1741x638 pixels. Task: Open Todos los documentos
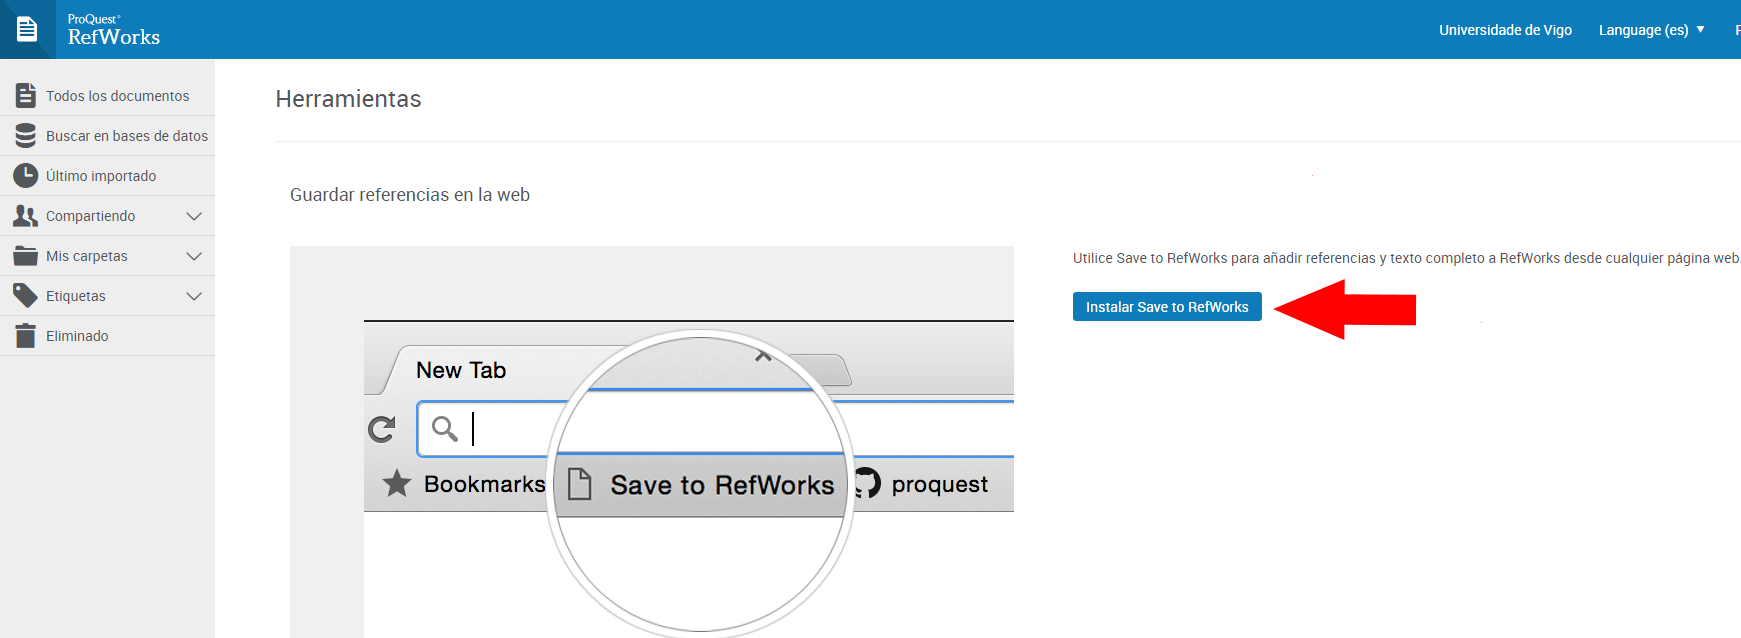coord(117,96)
